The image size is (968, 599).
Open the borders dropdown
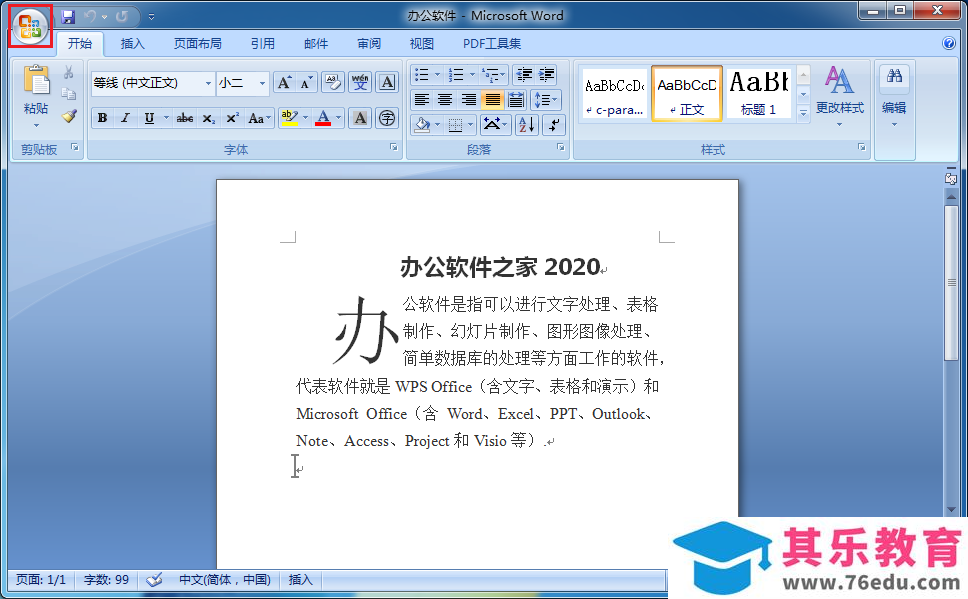tap(470, 125)
